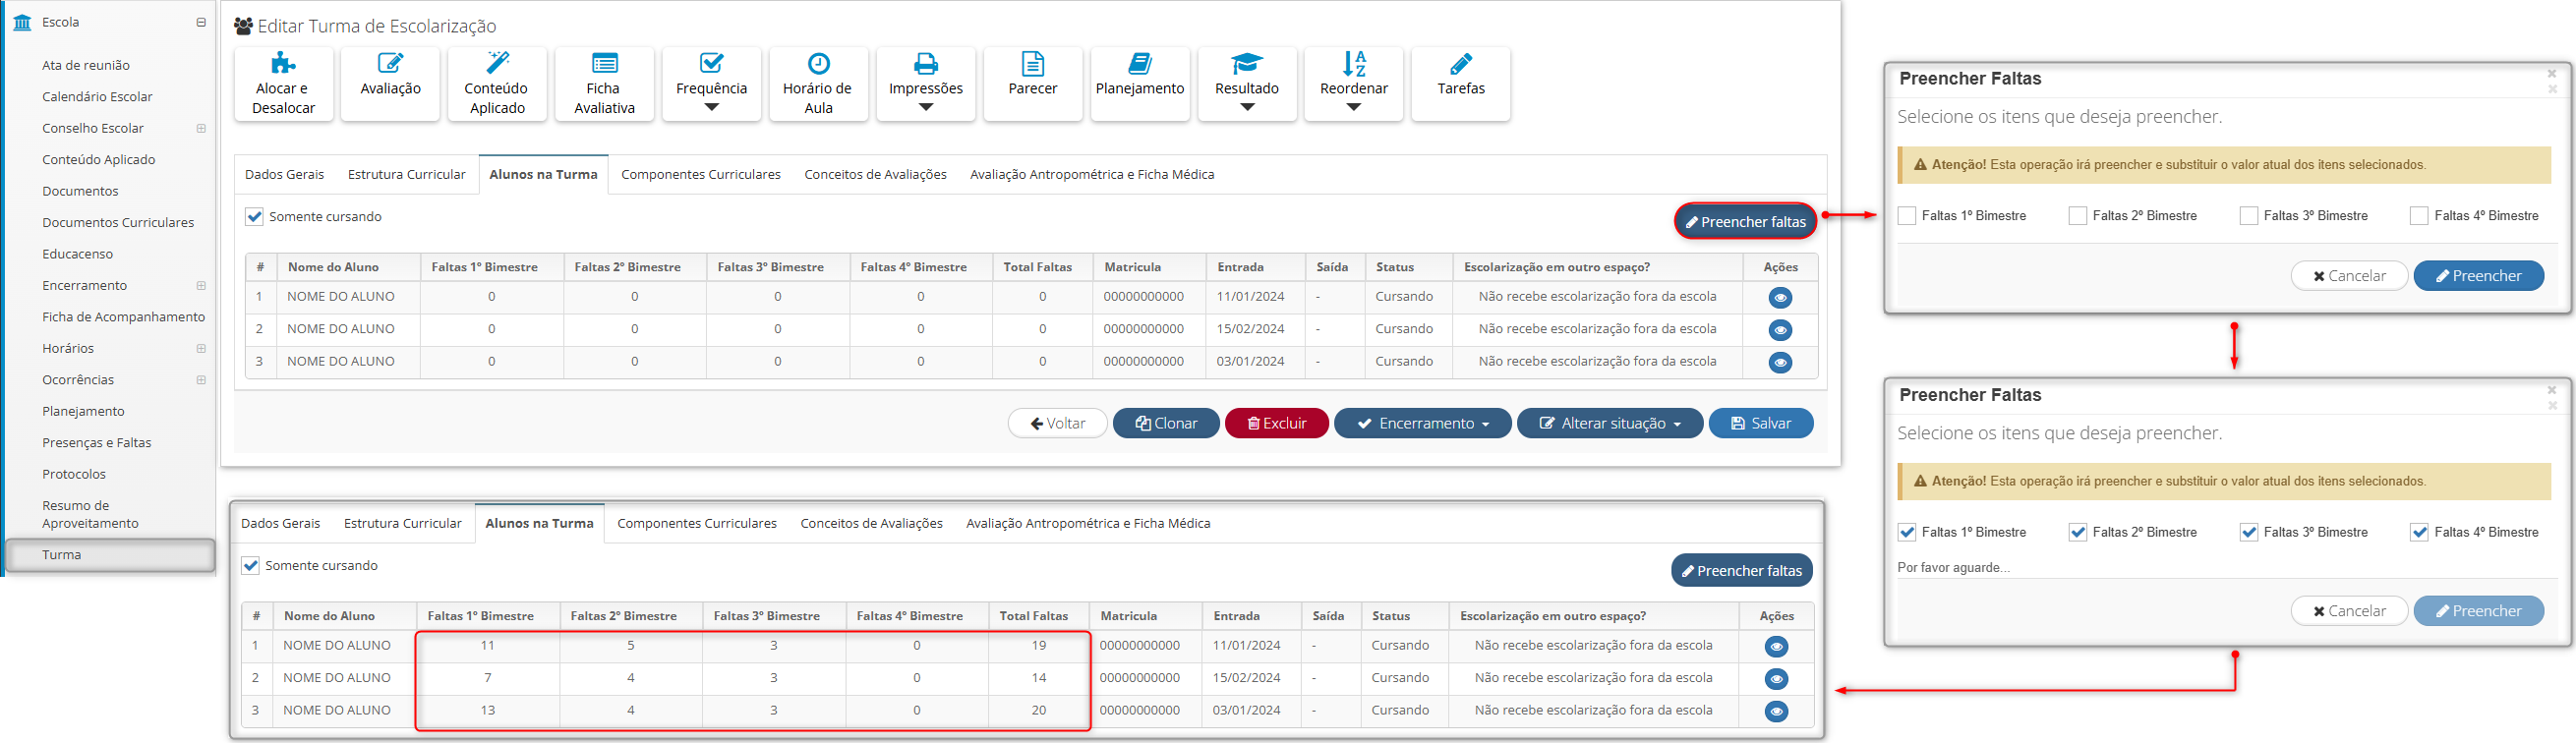This screenshot has height=743, width=2576.
Task: Open Educacenso in sidebar
Action: point(77,254)
